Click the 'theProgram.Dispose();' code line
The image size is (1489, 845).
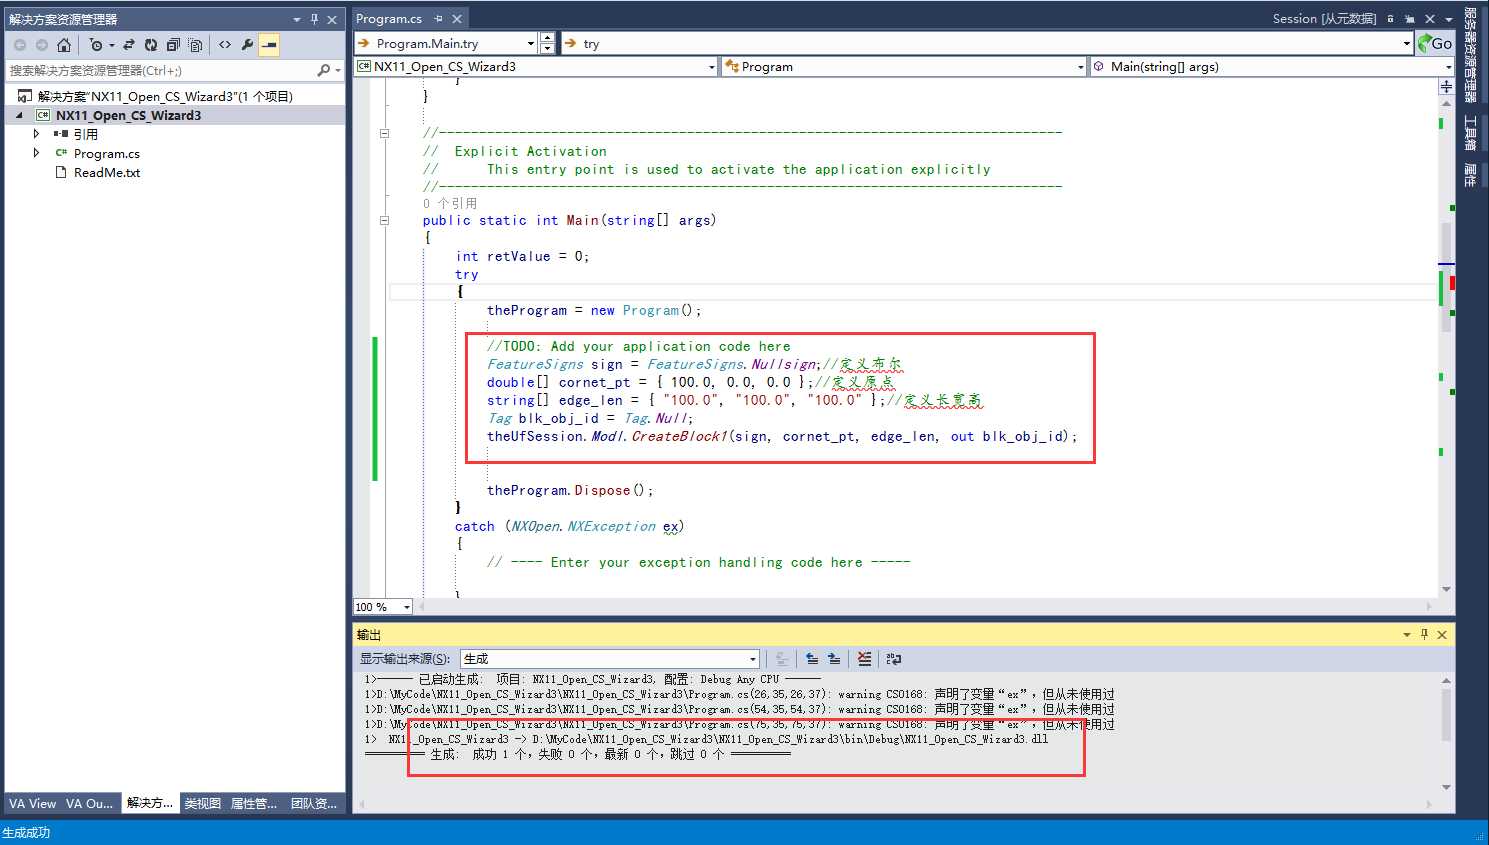570,490
